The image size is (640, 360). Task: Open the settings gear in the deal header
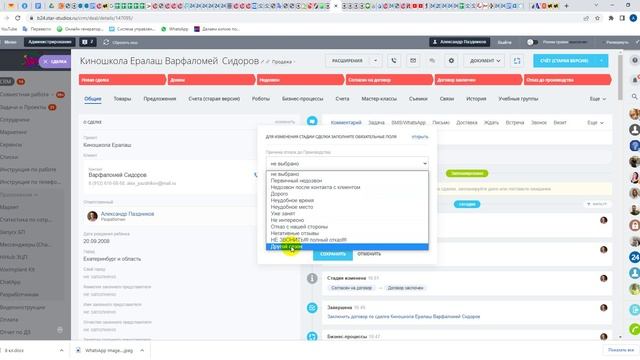coord(451,61)
